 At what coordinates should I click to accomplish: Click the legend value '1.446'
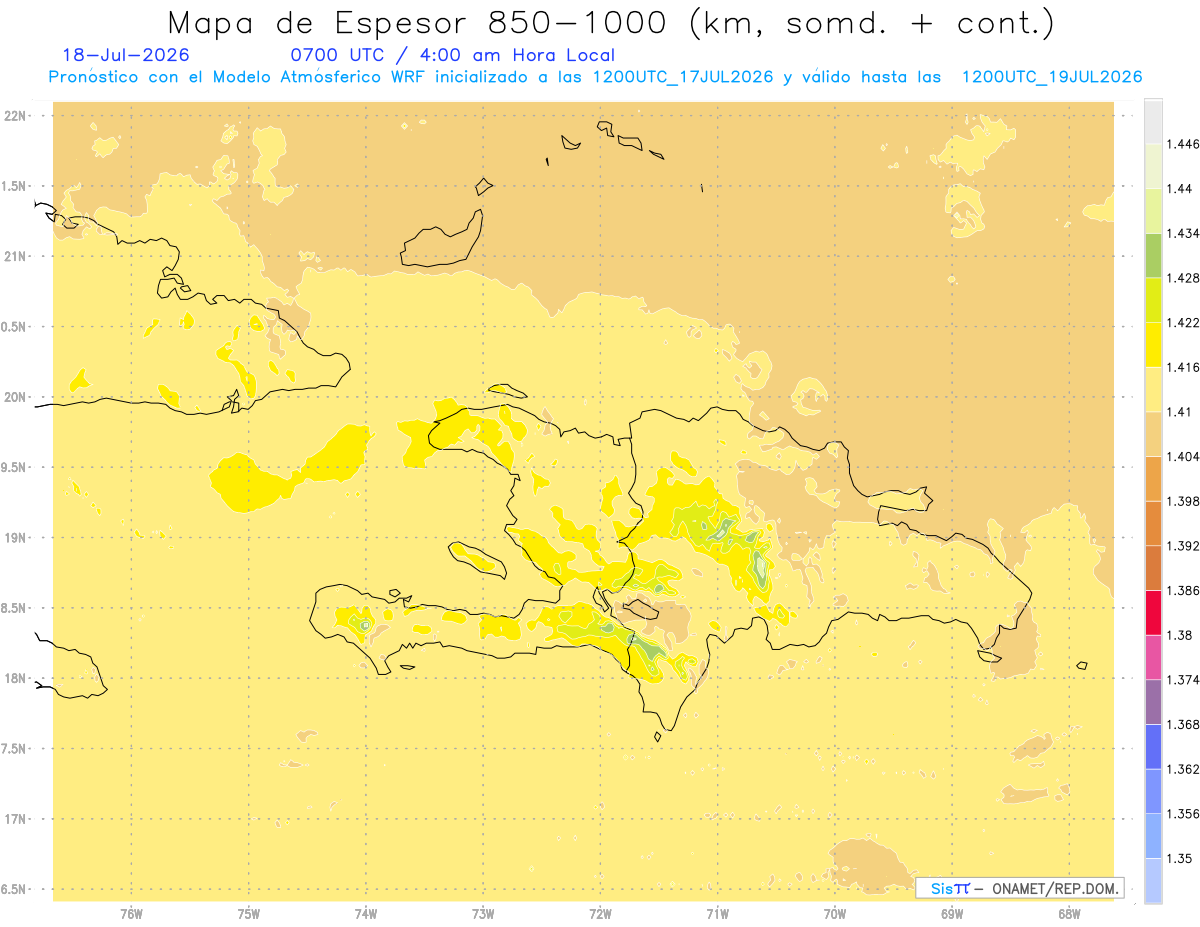(1183, 144)
